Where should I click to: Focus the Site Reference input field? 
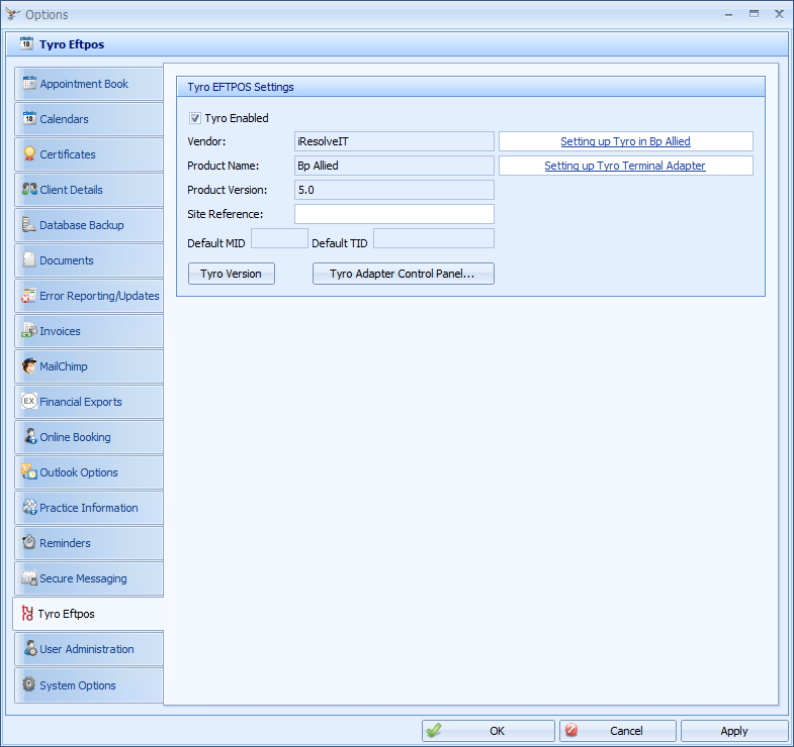click(394, 214)
